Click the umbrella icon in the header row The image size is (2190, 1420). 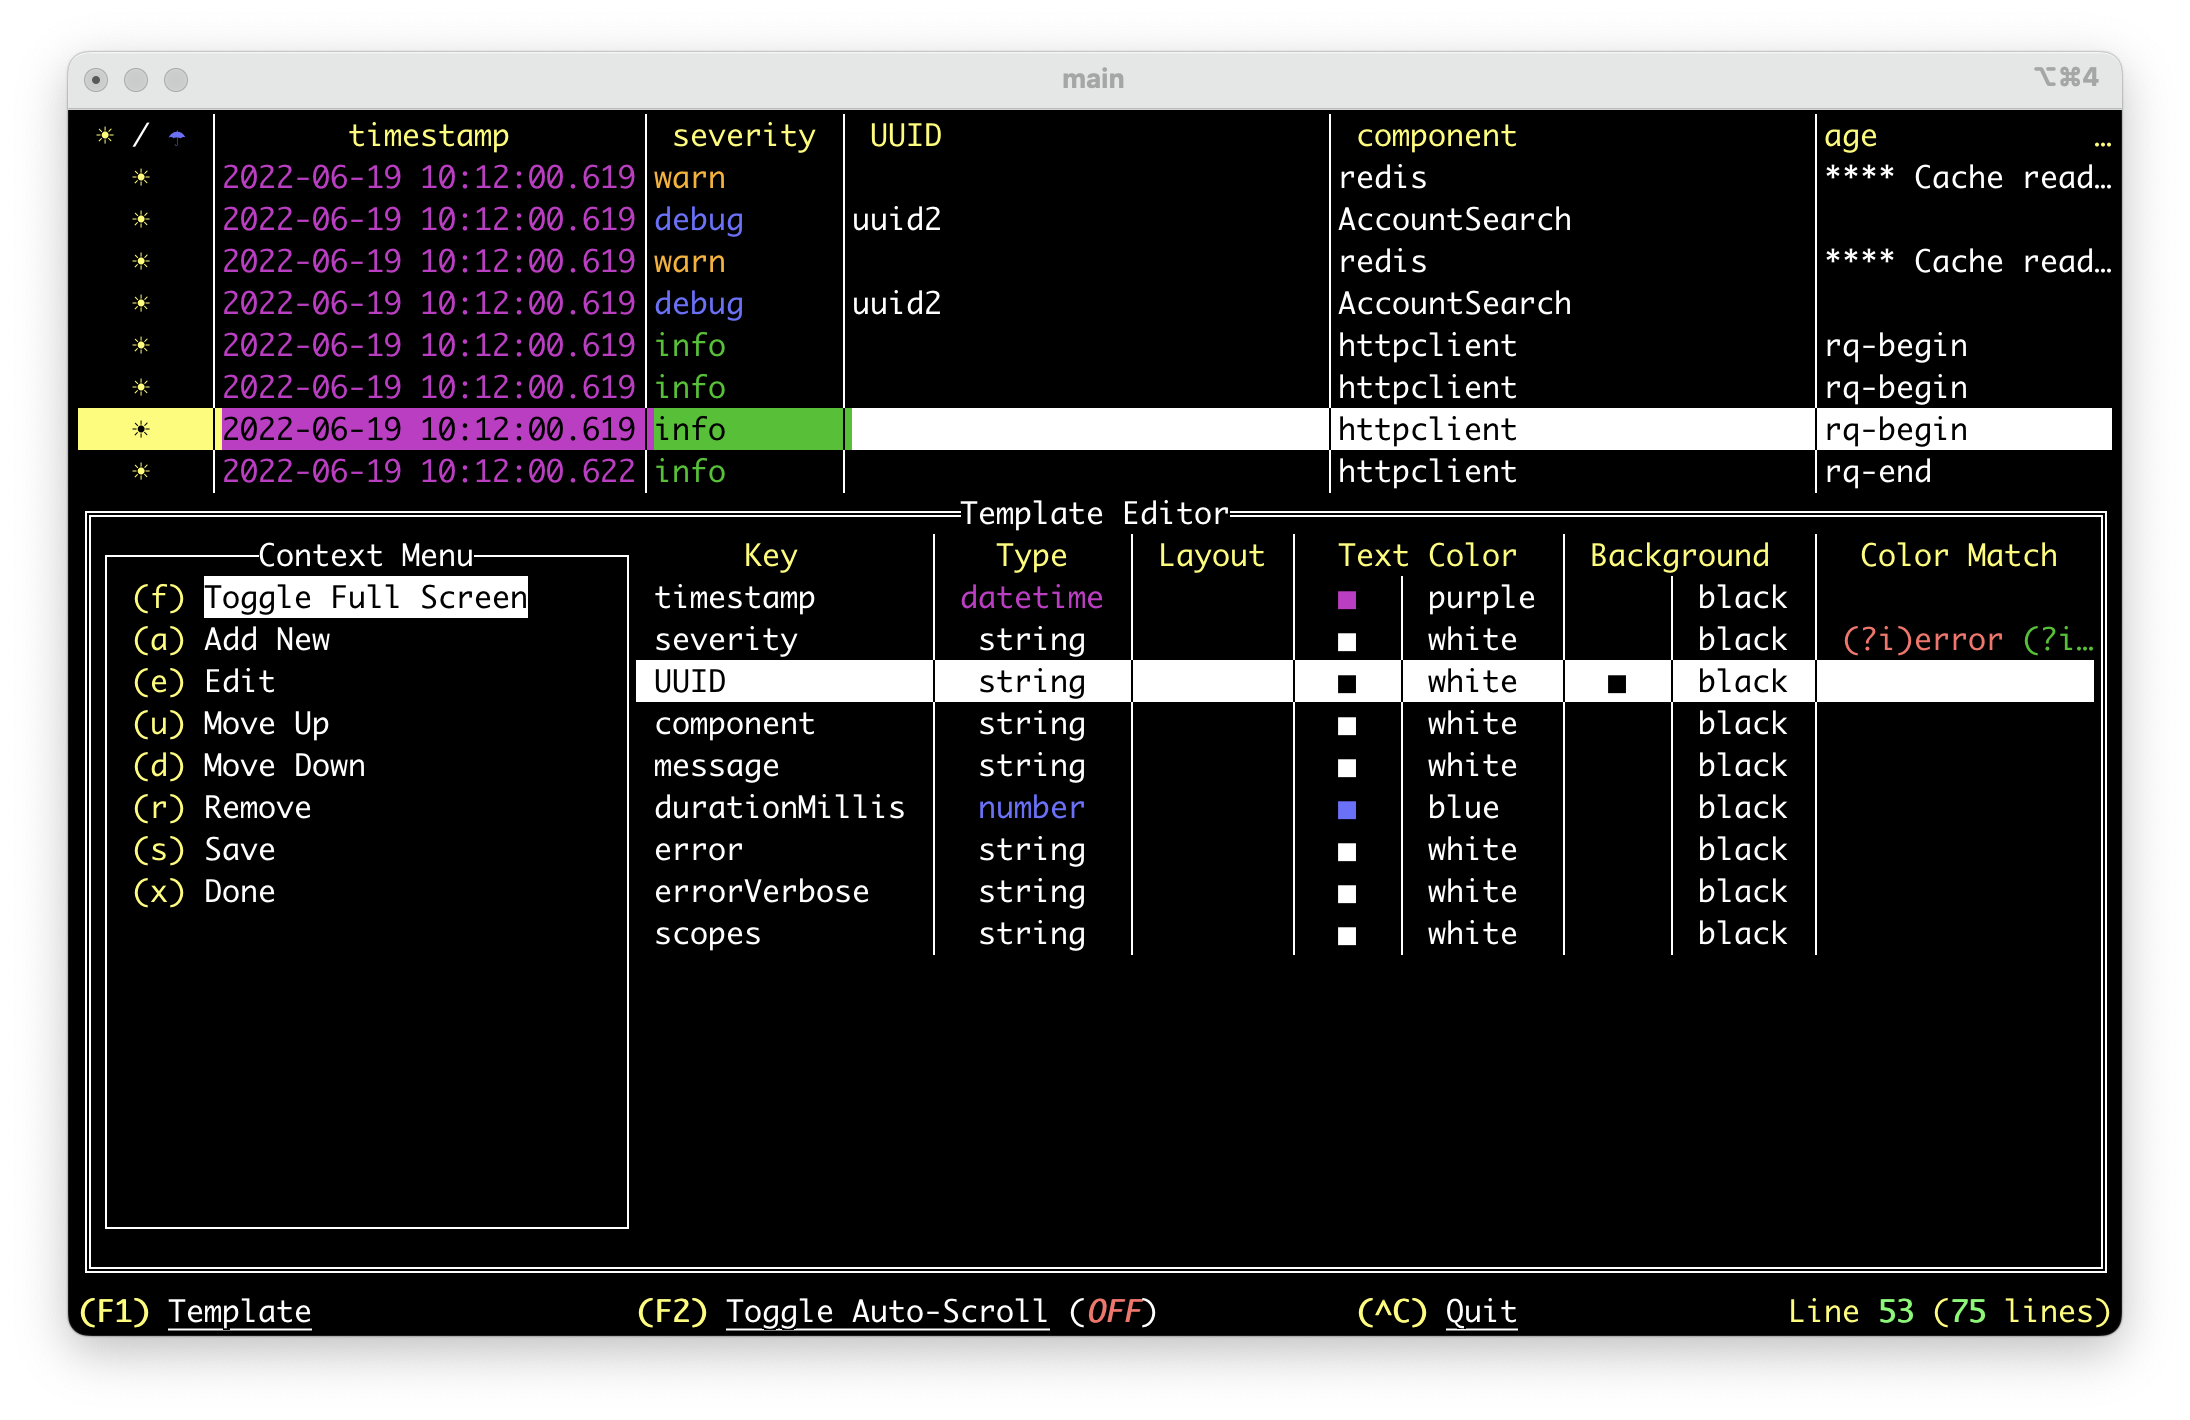177,136
